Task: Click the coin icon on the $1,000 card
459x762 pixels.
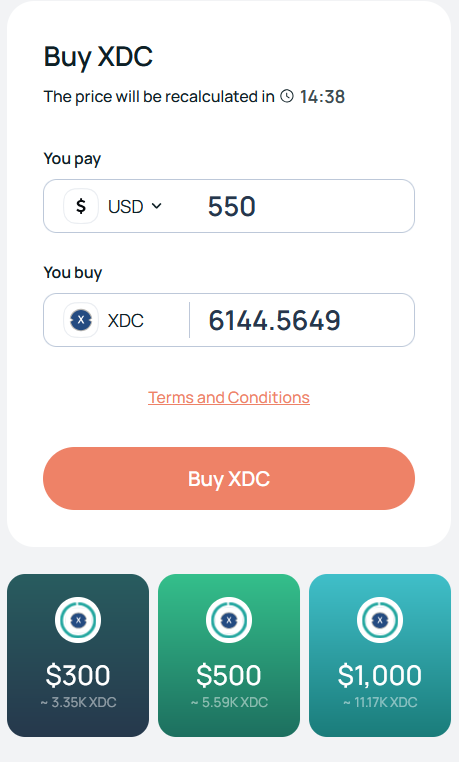Action: (380, 620)
